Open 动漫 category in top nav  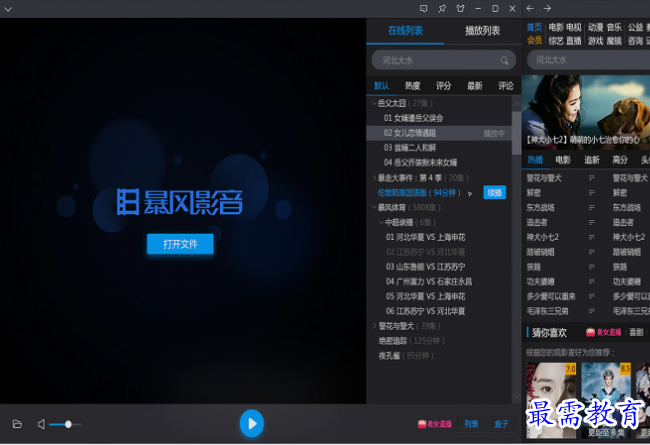(x=595, y=27)
